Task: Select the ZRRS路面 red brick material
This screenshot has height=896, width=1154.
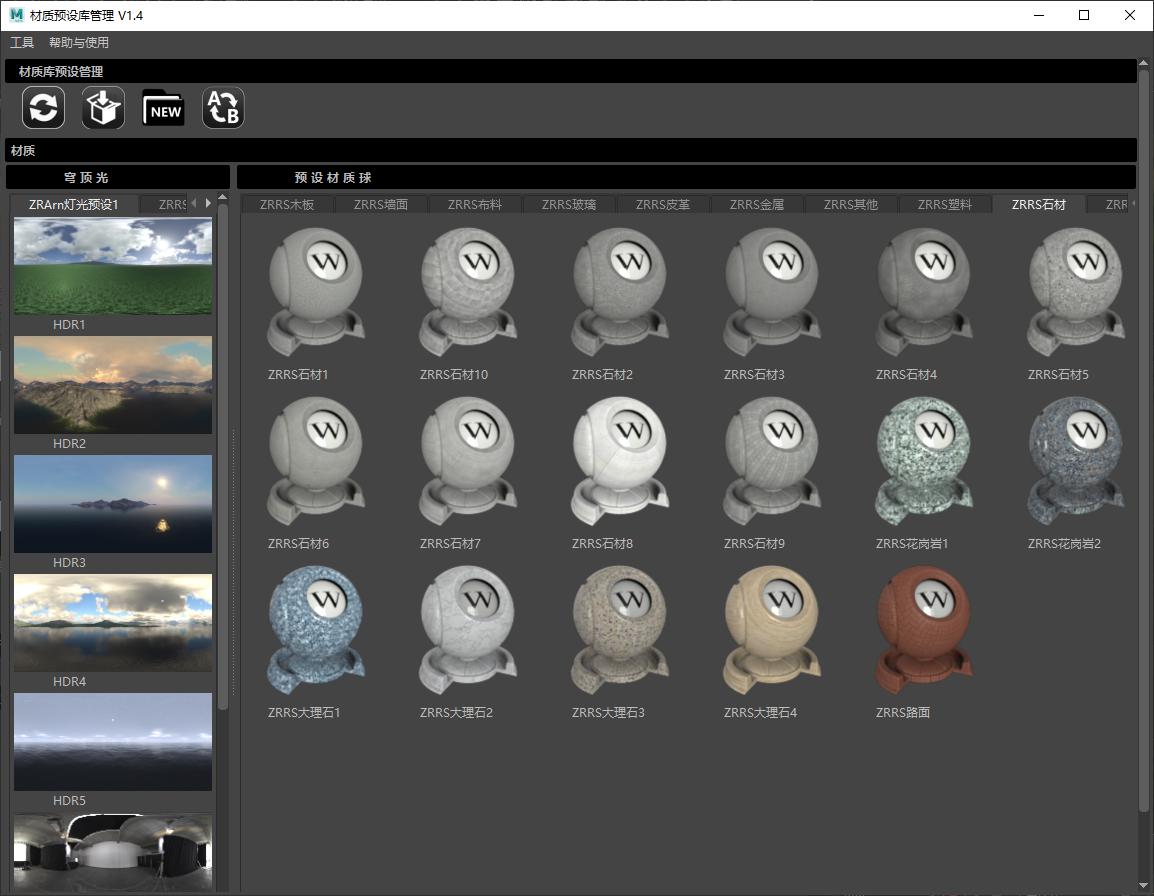Action: pyautogui.click(x=924, y=630)
